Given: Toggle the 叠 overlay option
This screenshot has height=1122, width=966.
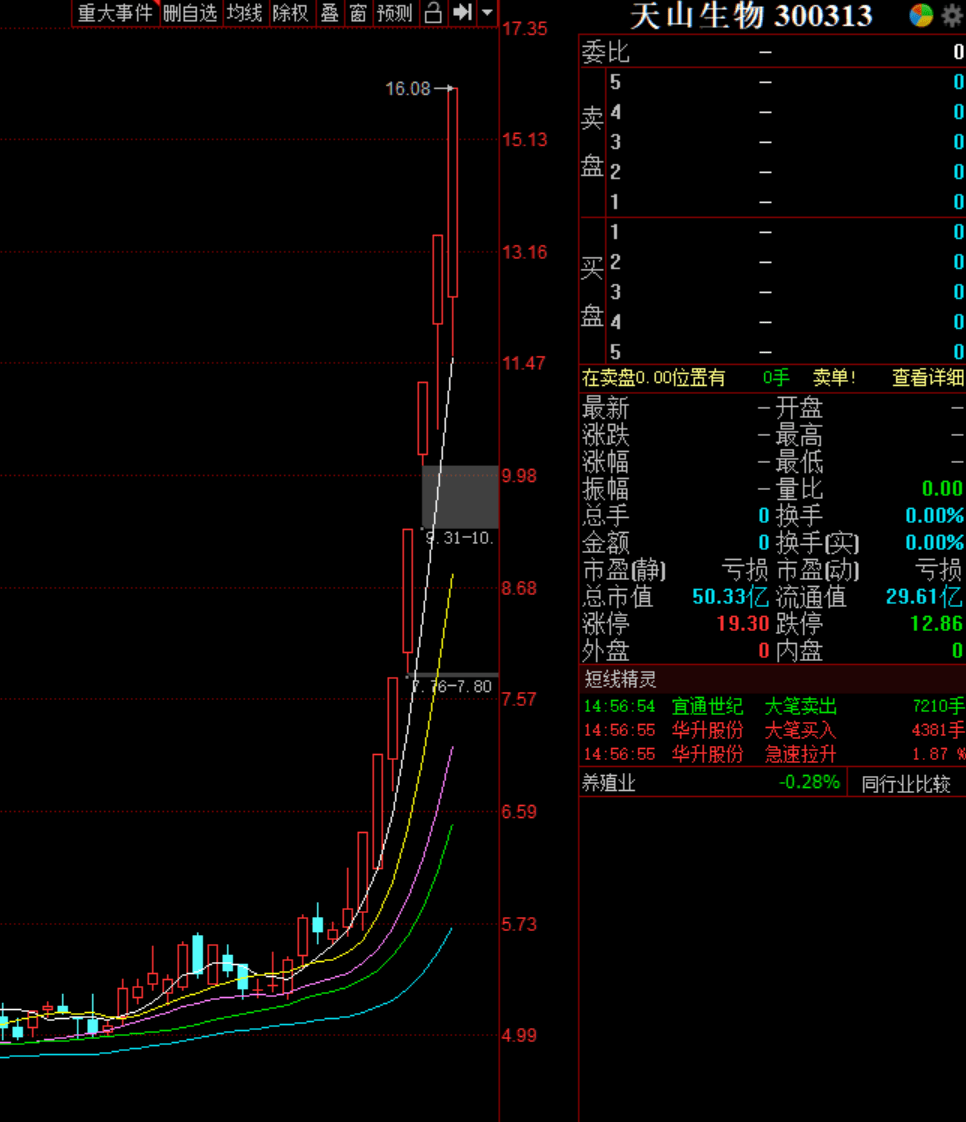Looking at the screenshot, I should point(329,13).
